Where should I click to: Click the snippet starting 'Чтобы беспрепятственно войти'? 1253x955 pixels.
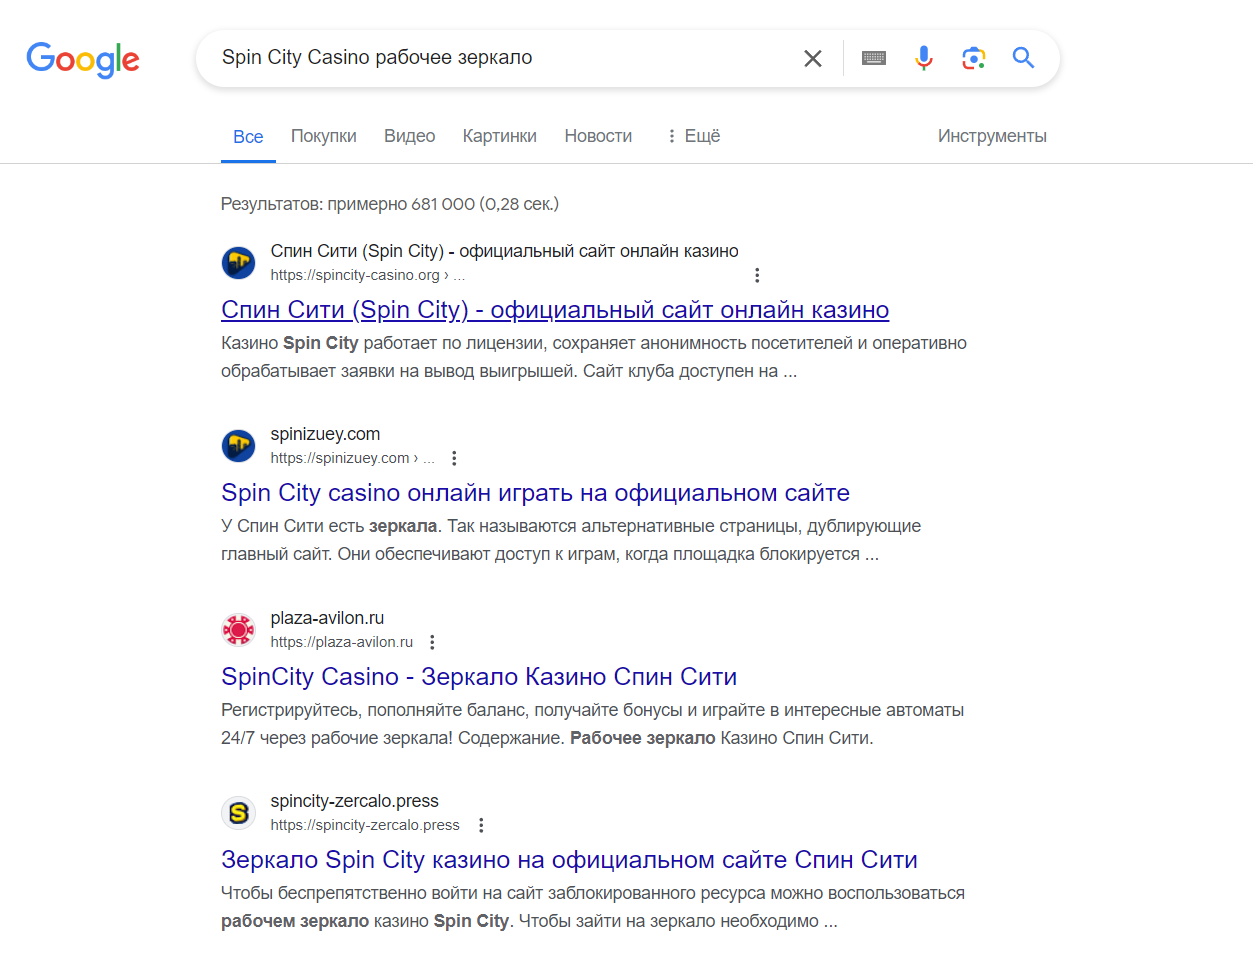(593, 907)
